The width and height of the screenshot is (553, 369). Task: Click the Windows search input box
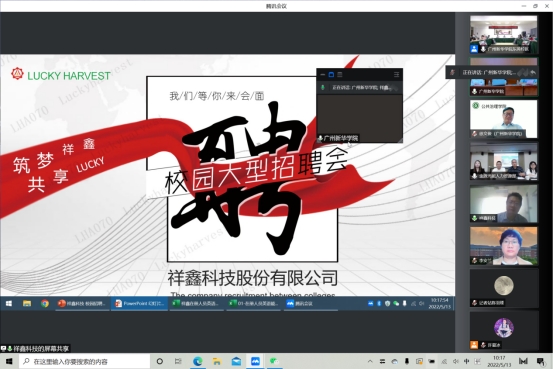(85, 361)
